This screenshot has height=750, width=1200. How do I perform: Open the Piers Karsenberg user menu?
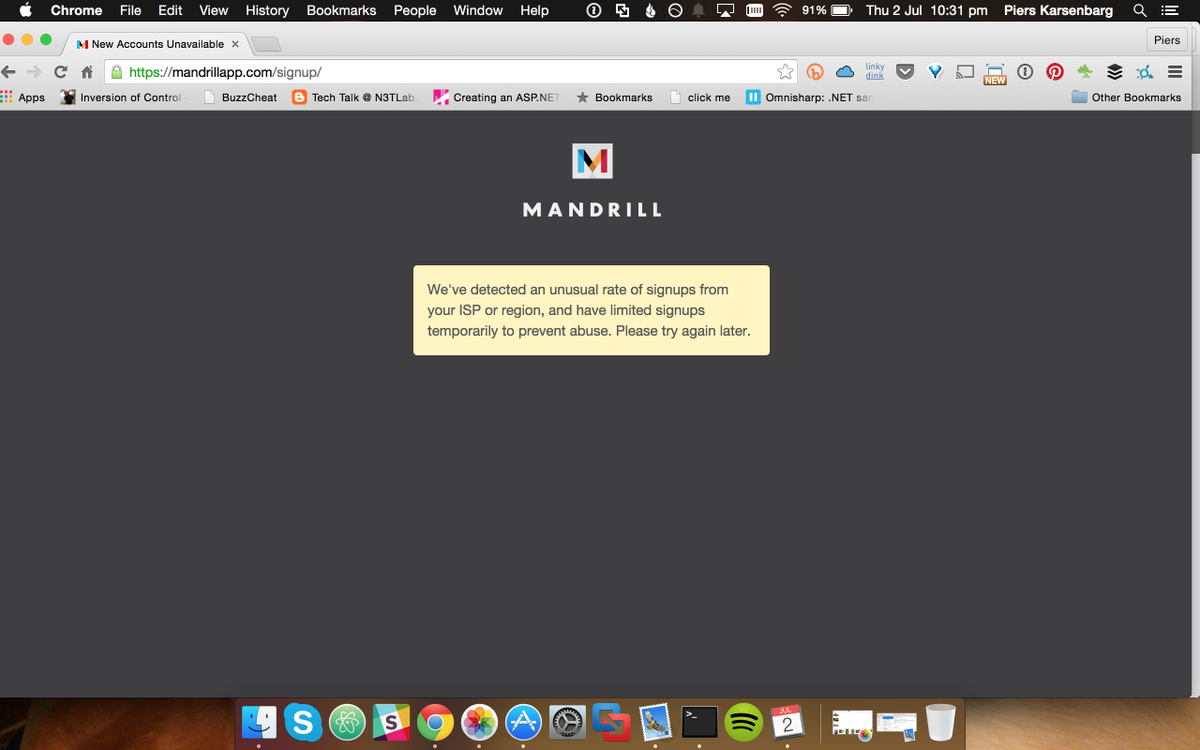click(1058, 10)
